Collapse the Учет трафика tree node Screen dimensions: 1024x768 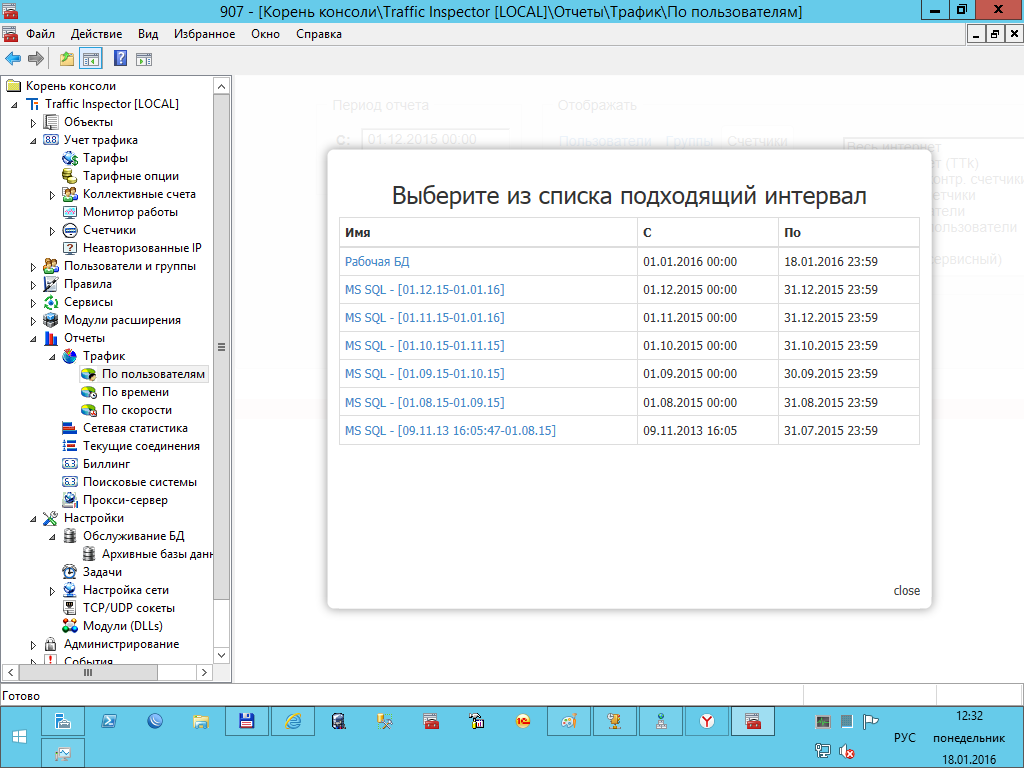(x=33, y=140)
